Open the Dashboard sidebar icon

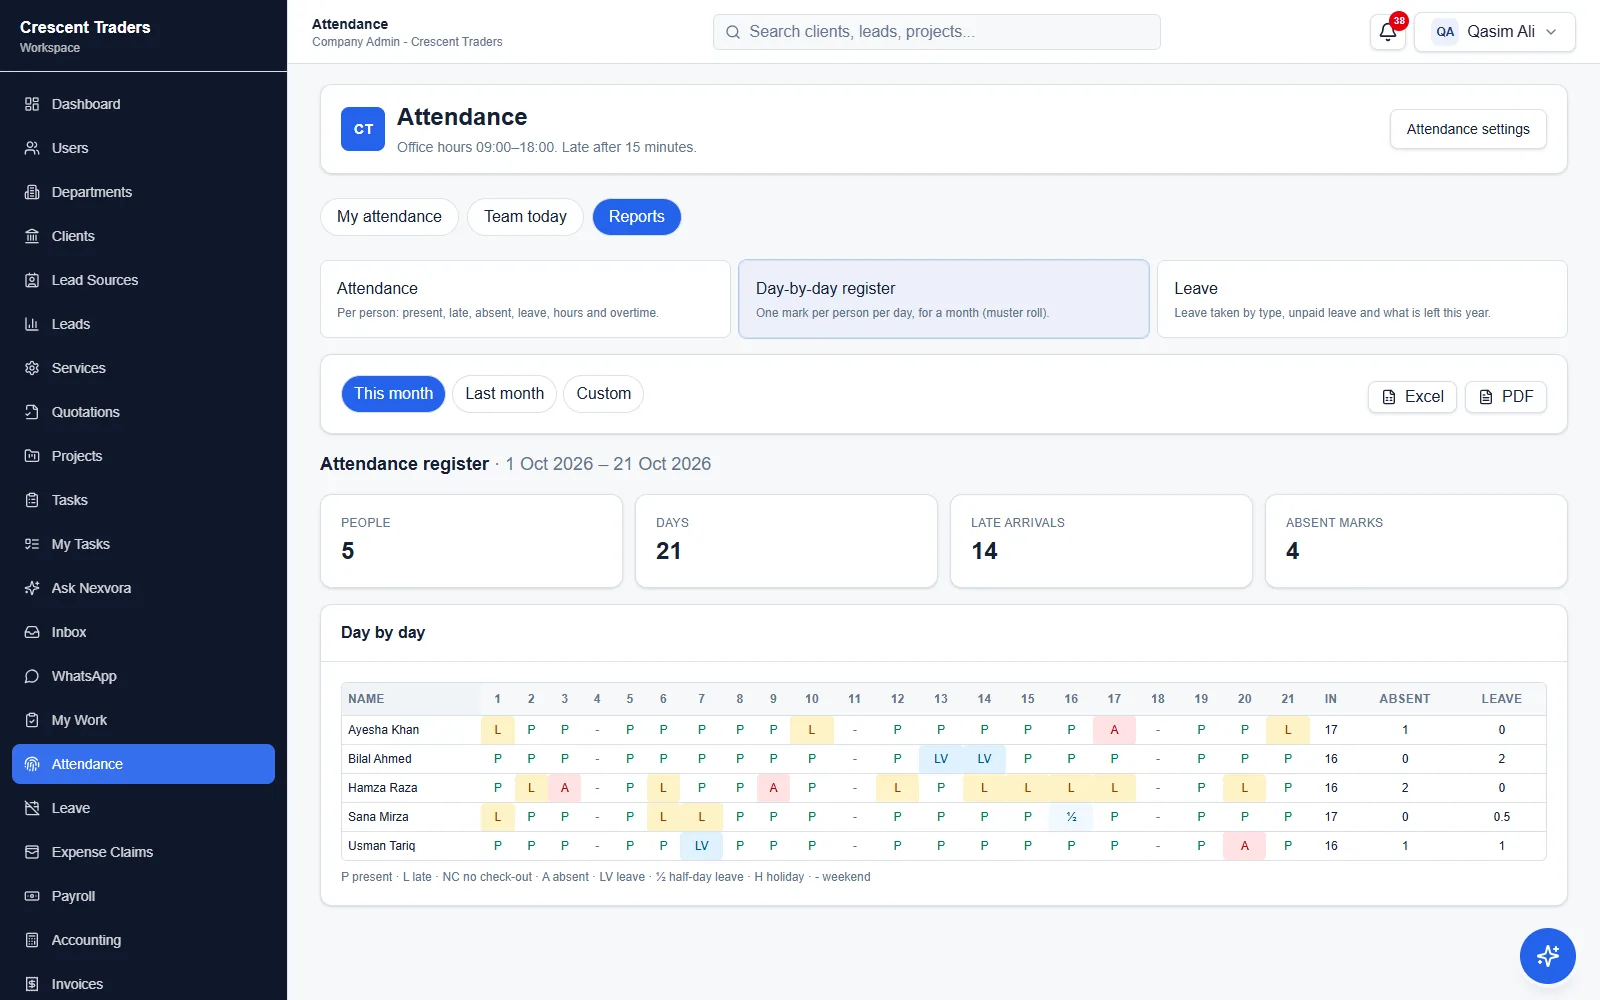[x=32, y=104]
